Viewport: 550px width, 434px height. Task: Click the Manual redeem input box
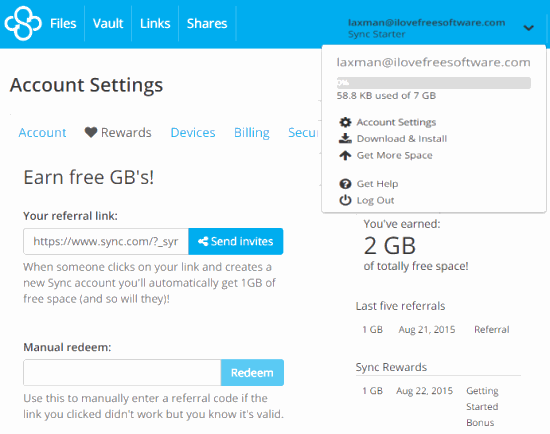coord(122,373)
